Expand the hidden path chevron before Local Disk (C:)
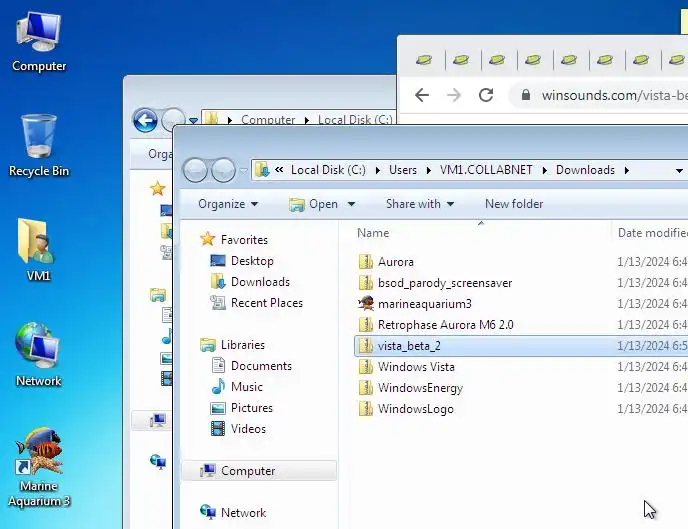Screen dimensions: 688x529 279,170
